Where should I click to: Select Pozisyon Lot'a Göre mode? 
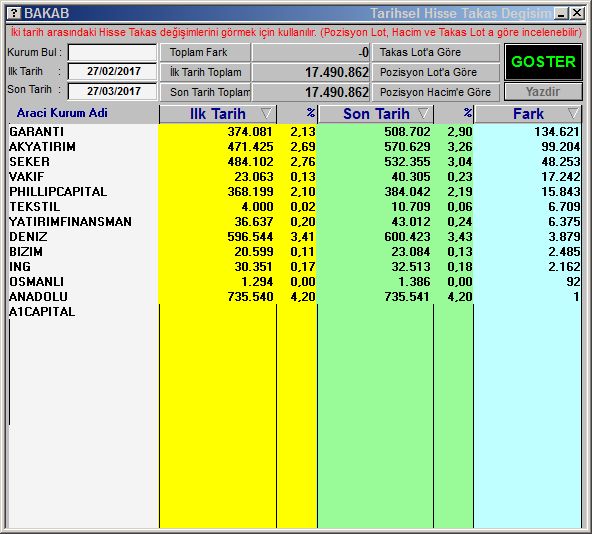436,72
